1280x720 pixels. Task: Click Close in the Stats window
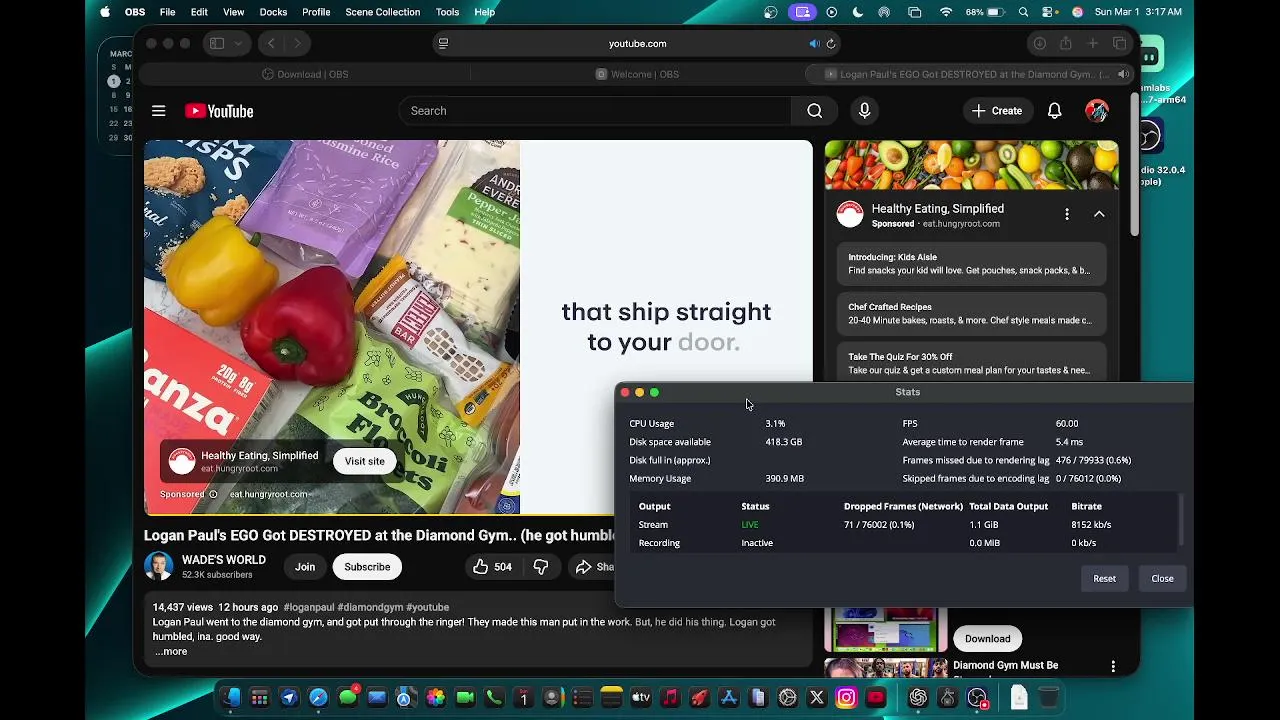tap(1162, 579)
